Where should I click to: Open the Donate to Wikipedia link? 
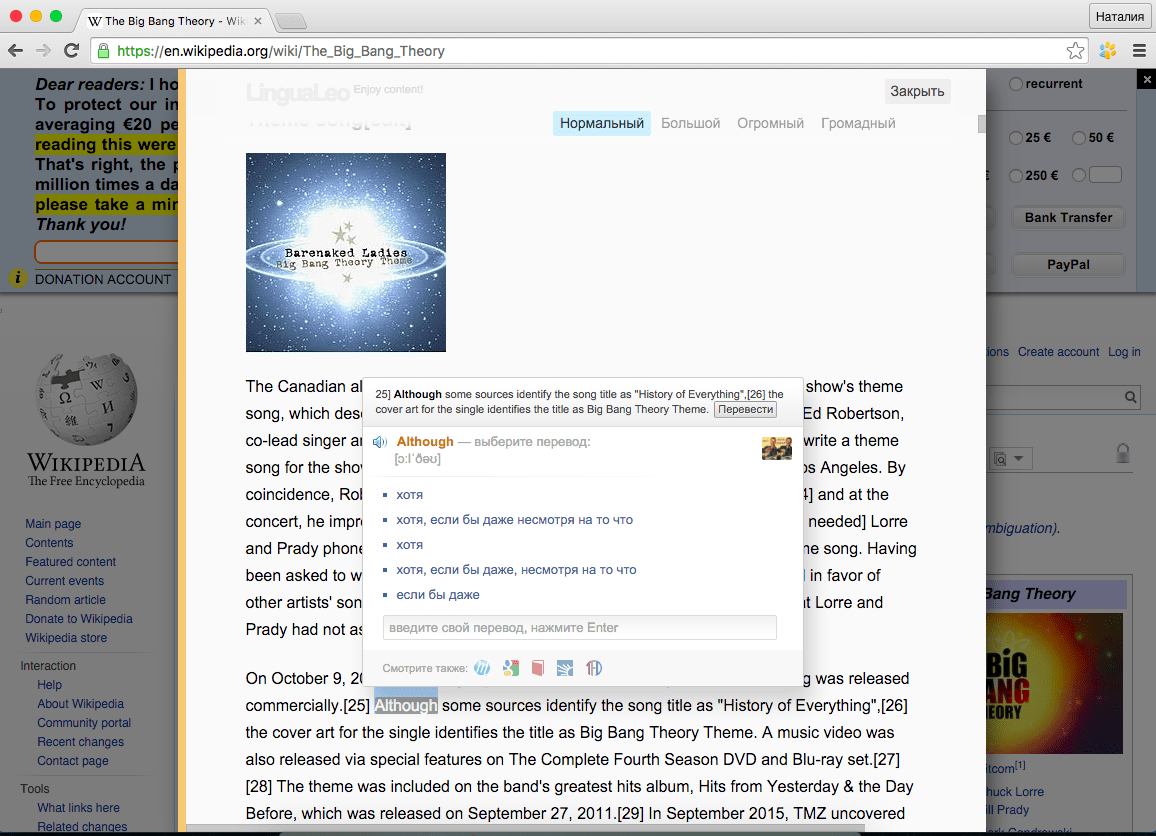(79, 619)
